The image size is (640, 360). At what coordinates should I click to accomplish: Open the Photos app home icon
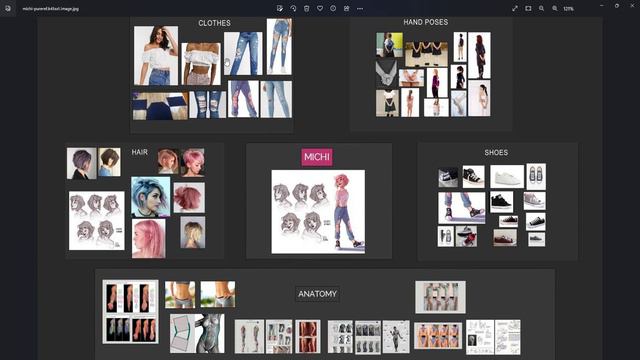8,8
